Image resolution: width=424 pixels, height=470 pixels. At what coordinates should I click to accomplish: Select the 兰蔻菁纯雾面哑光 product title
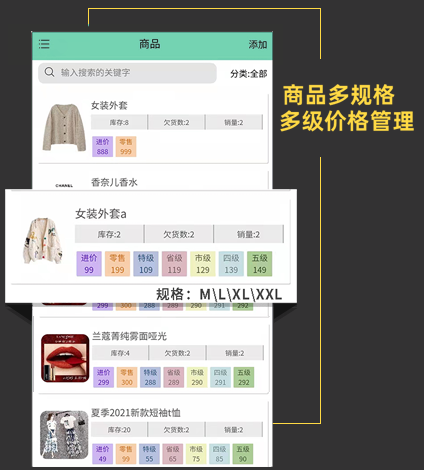[129, 336]
